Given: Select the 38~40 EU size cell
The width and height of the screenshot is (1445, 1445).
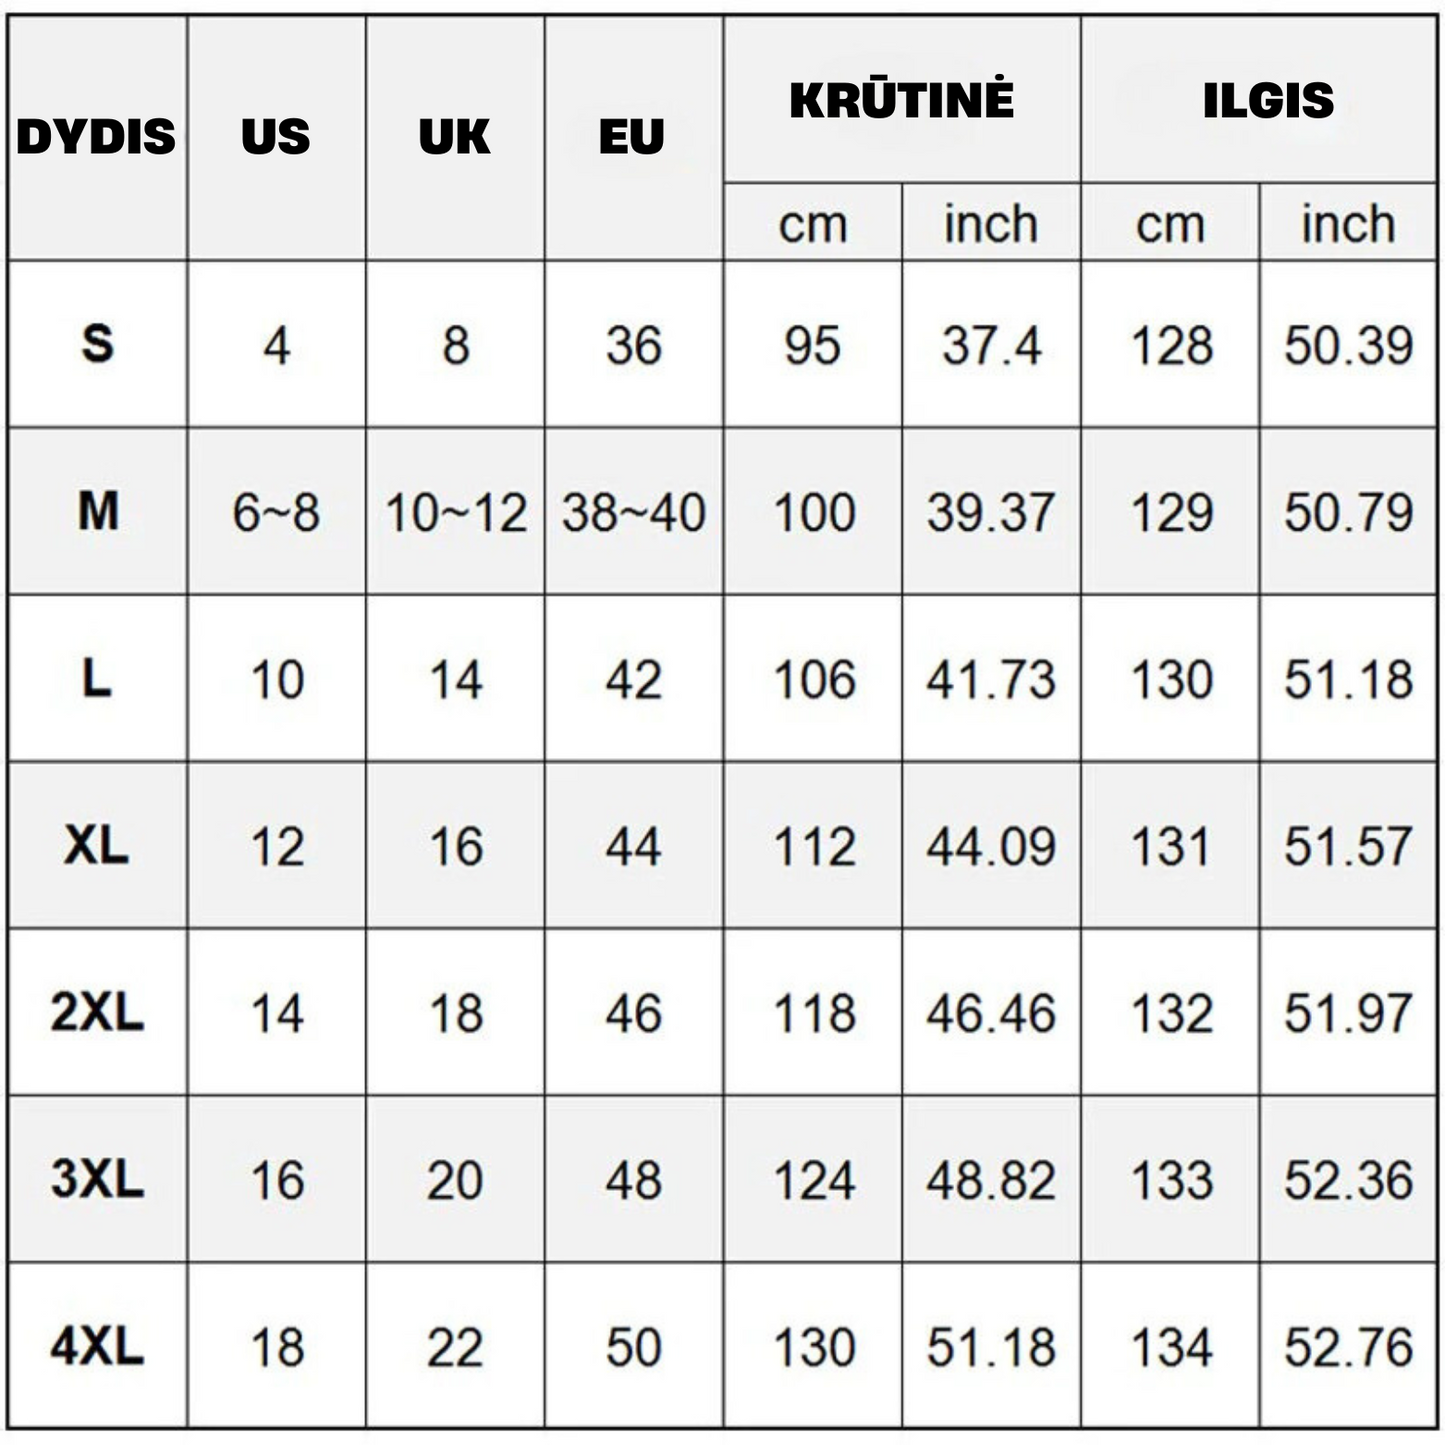Looking at the screenshot, I should tap(633, 513).
